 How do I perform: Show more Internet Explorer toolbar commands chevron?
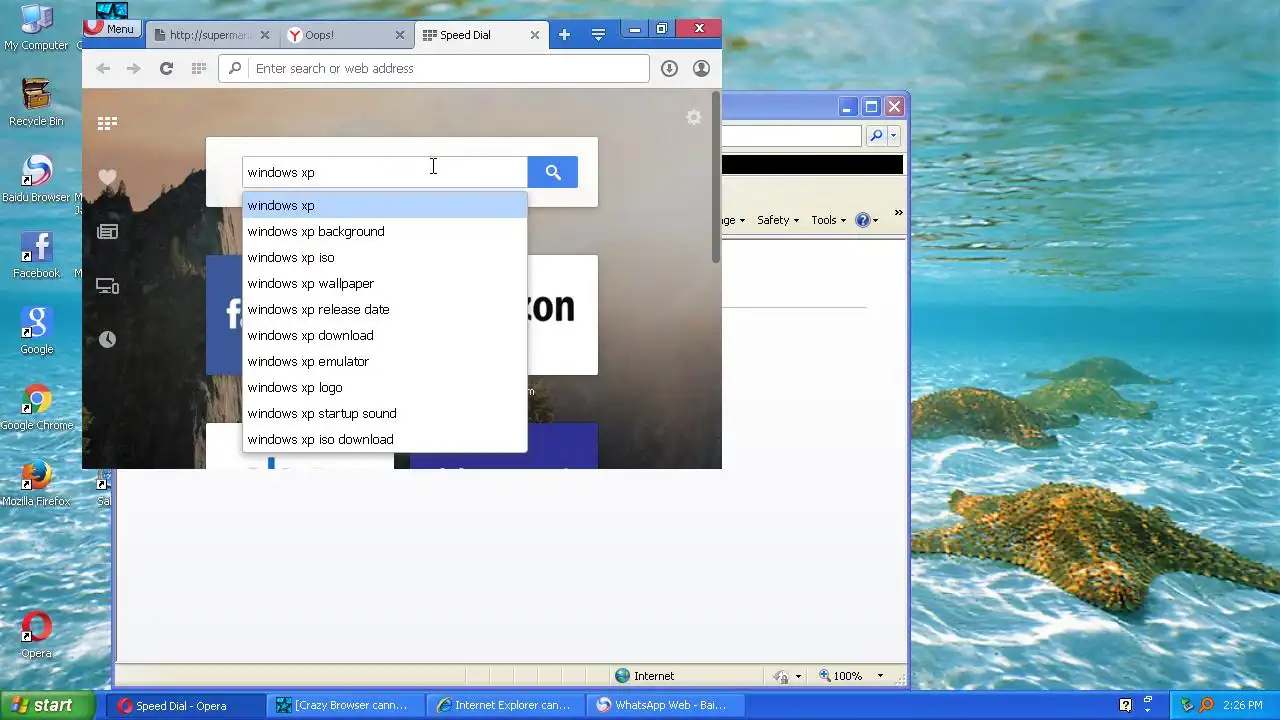(x=898, y=213)
